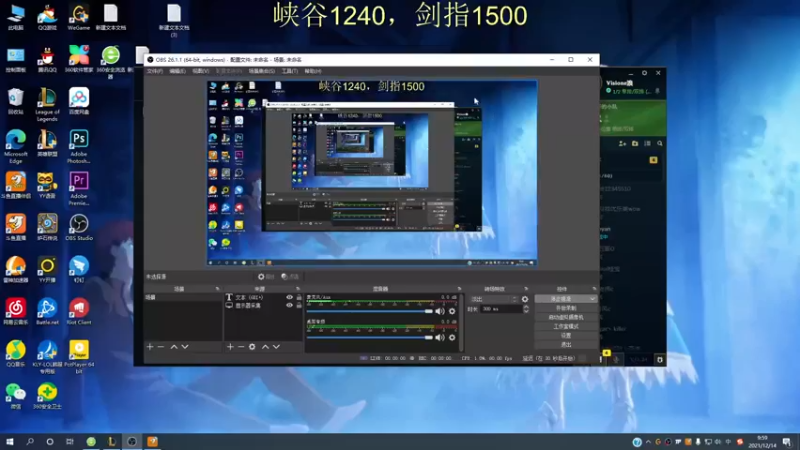Screen dimensions: 800x450
Task: Expand the arrow beside 停止推流
Action: coord(592,299)
